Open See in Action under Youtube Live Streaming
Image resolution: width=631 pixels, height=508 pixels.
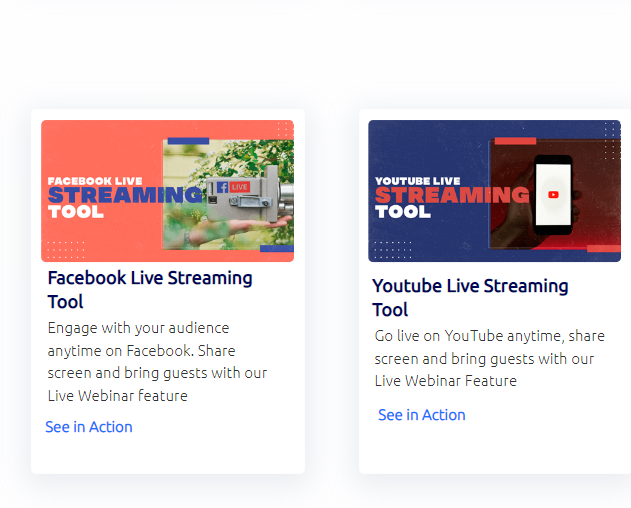click(421, 415)
